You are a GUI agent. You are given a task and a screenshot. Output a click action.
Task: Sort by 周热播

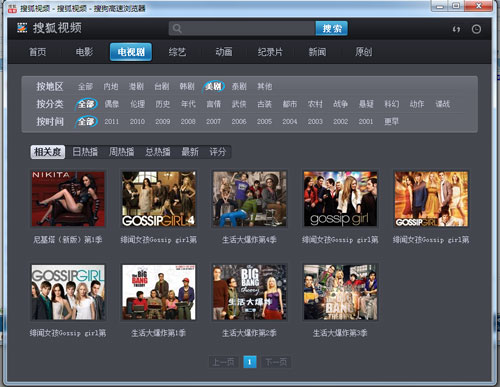coord(122,152)
